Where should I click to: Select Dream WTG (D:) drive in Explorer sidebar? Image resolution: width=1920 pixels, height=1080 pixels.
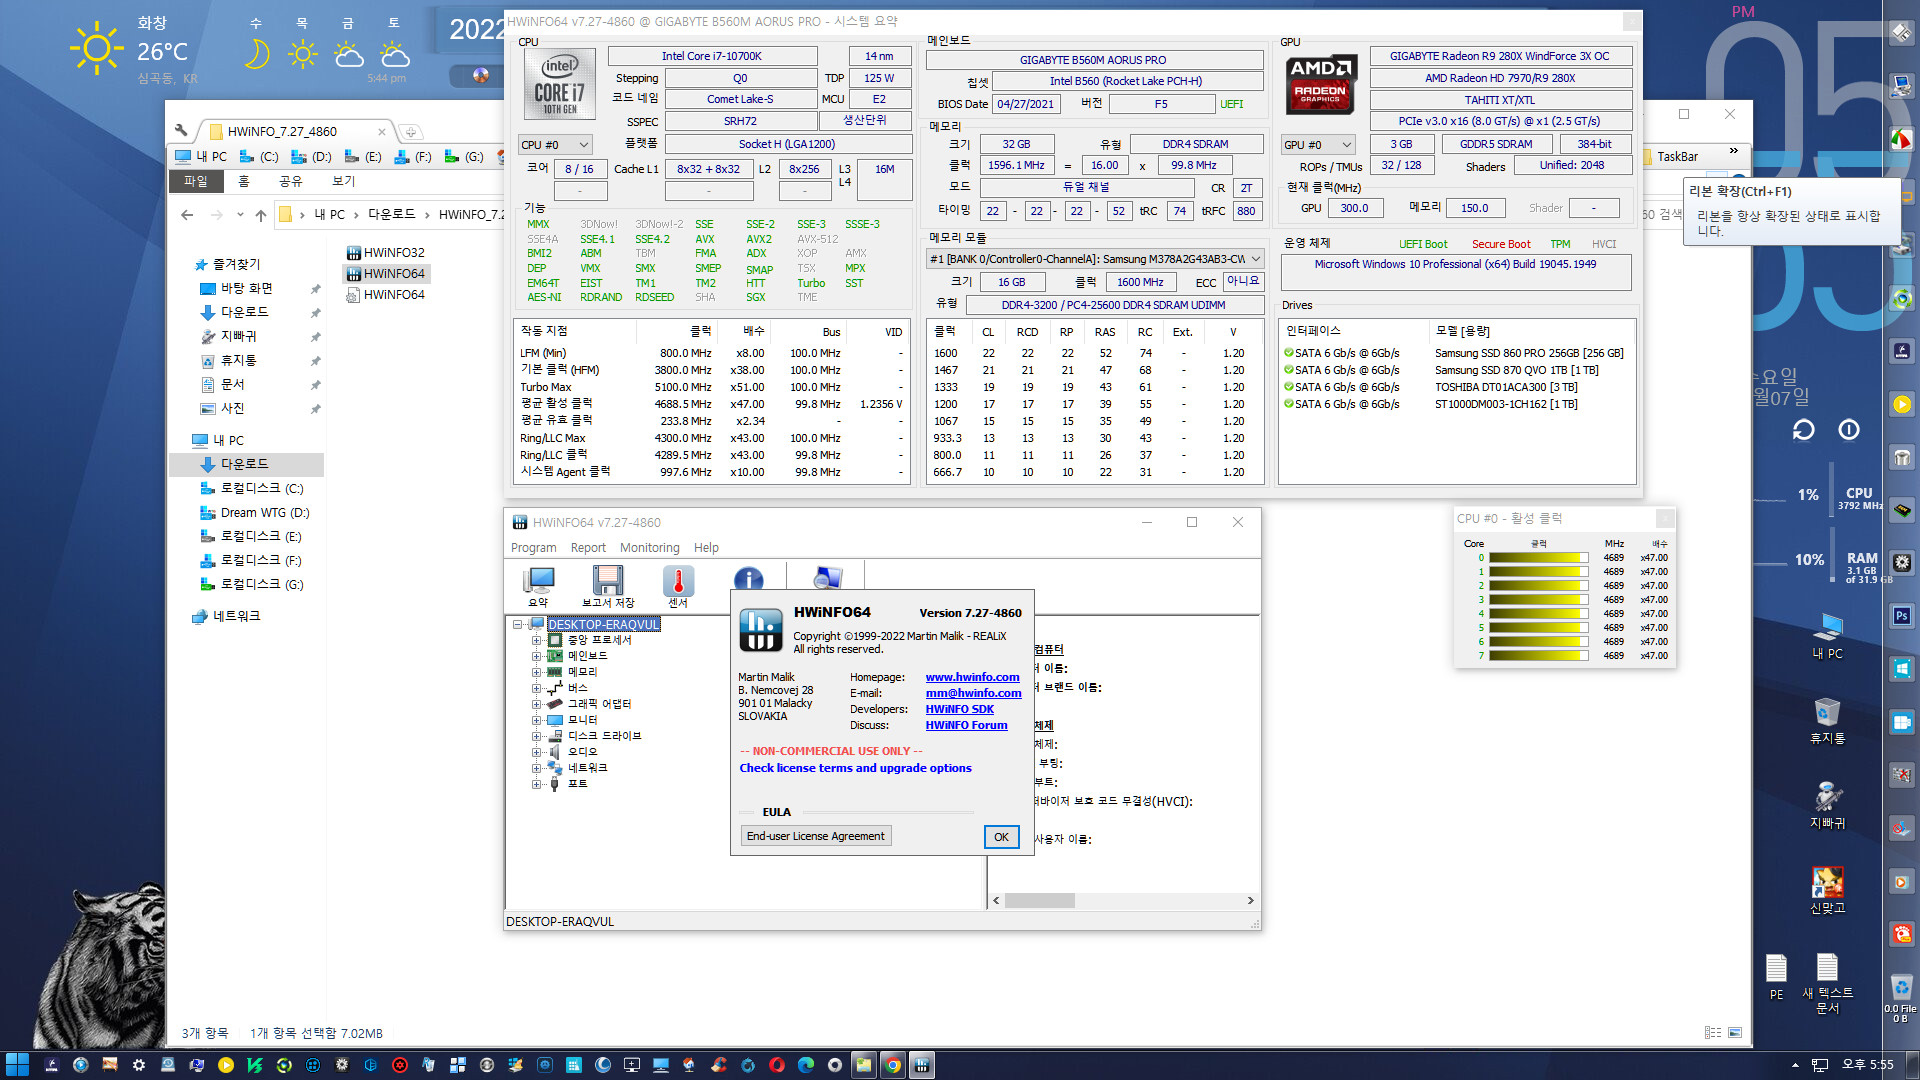pos(264,512)
